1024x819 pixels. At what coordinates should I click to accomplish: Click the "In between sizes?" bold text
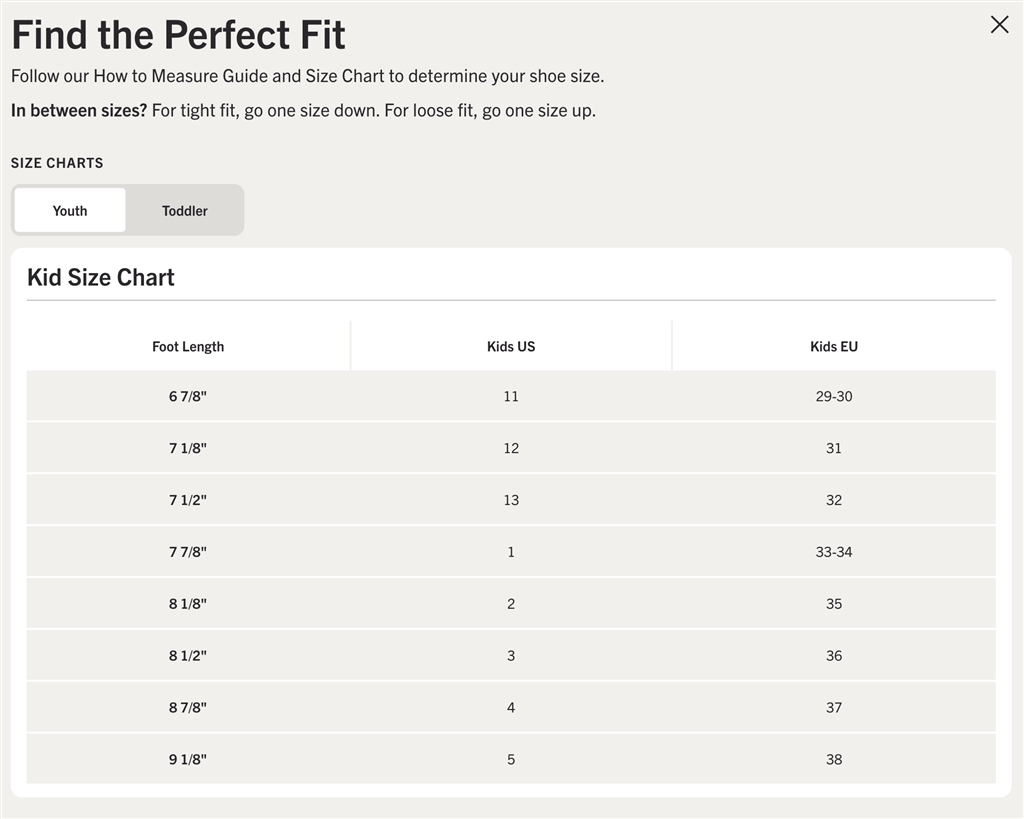click(x=79, y=110)
